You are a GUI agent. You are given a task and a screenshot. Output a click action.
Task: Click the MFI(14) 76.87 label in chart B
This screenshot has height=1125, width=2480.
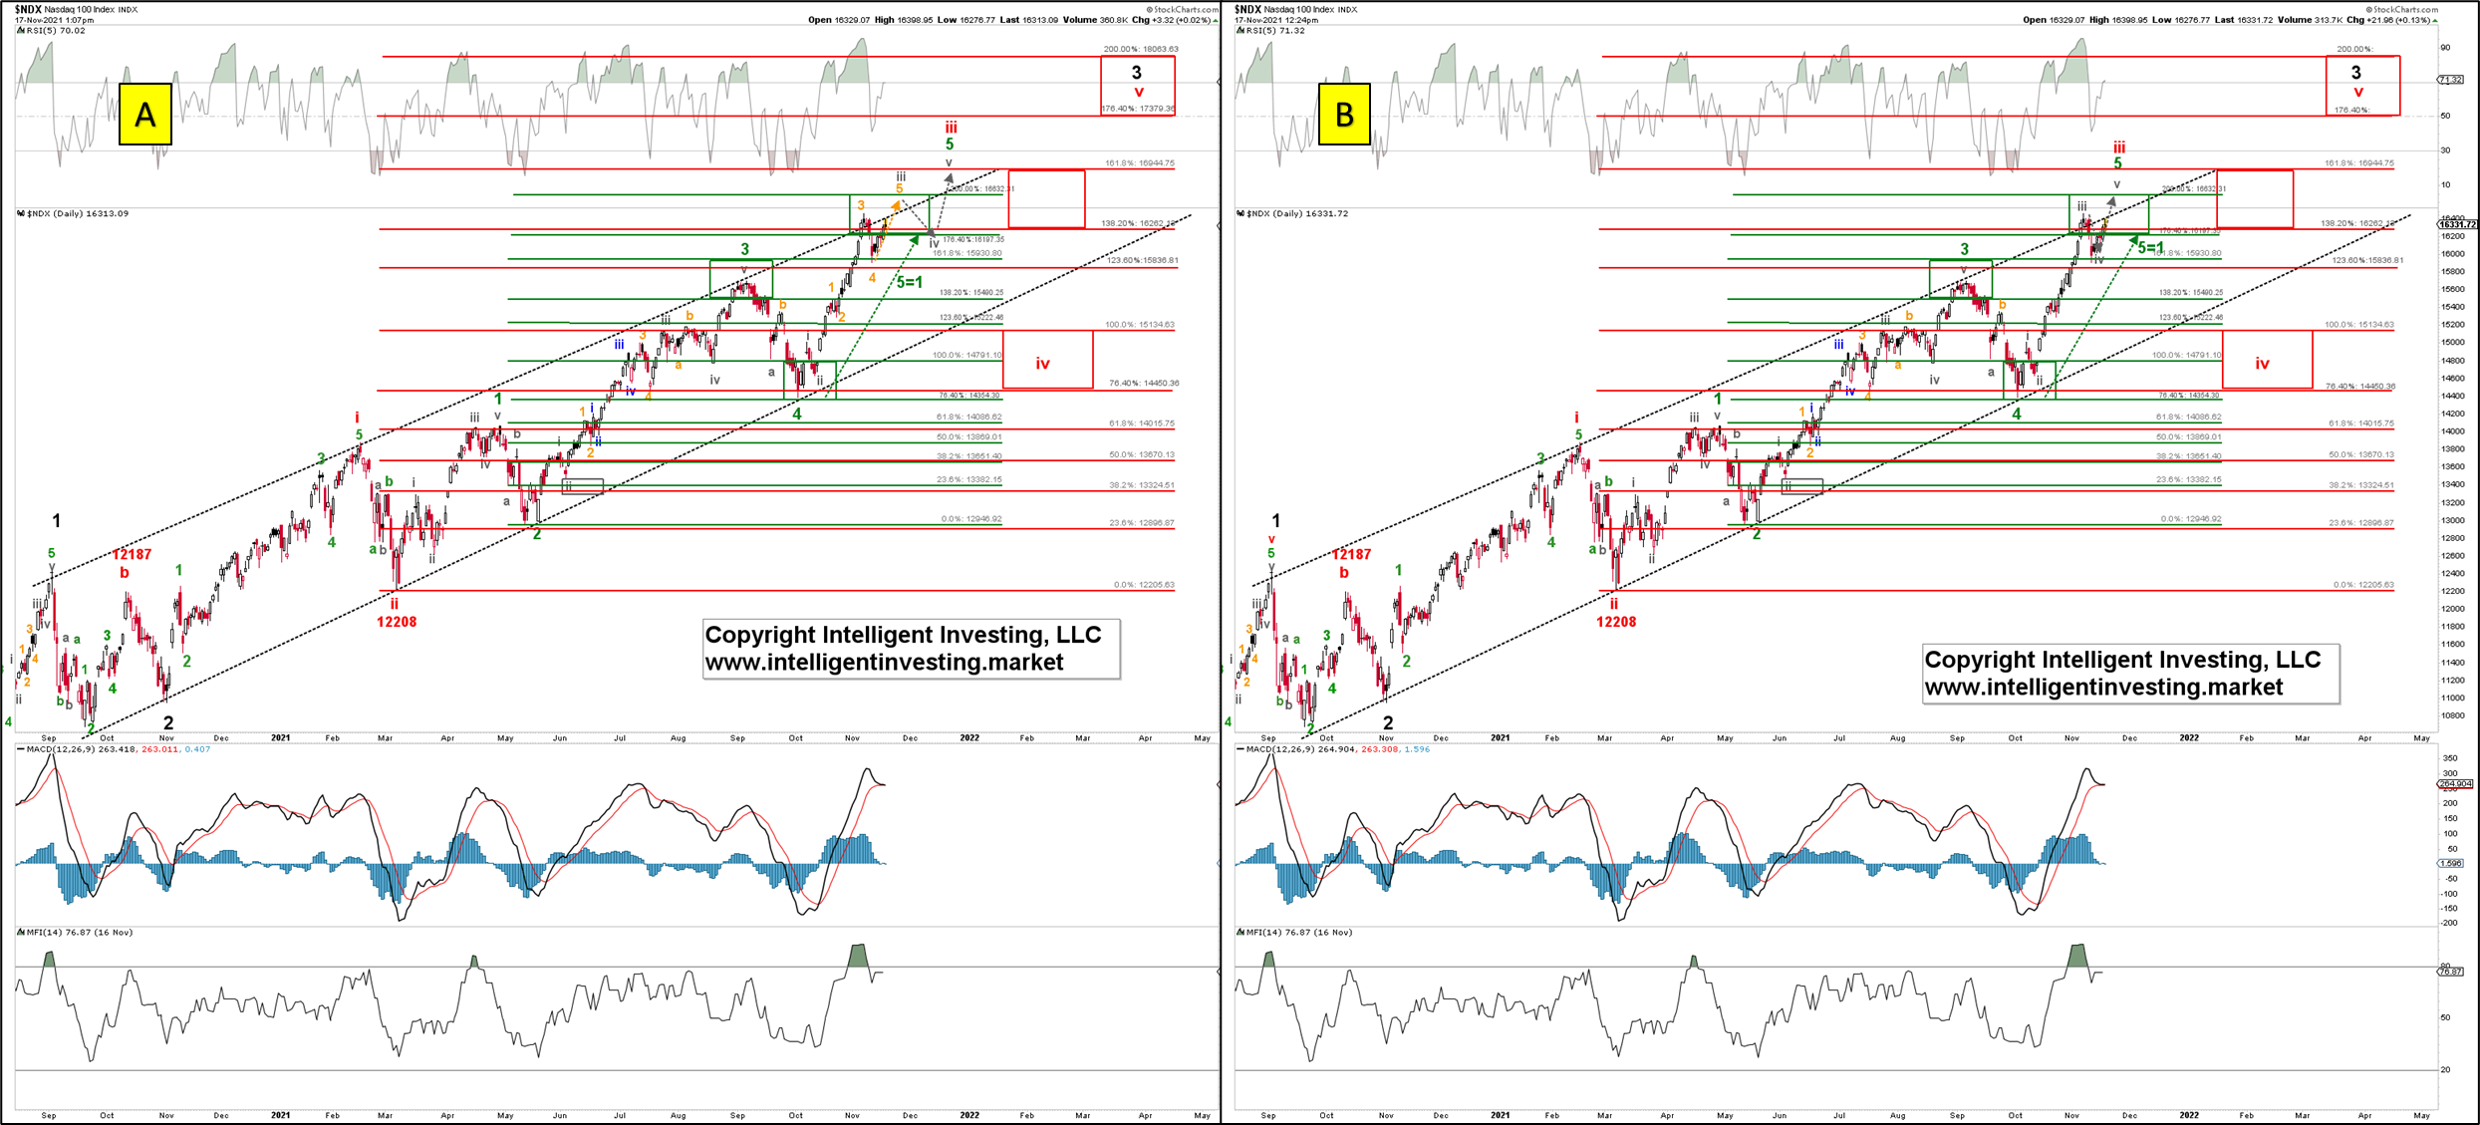point(1296,932)
